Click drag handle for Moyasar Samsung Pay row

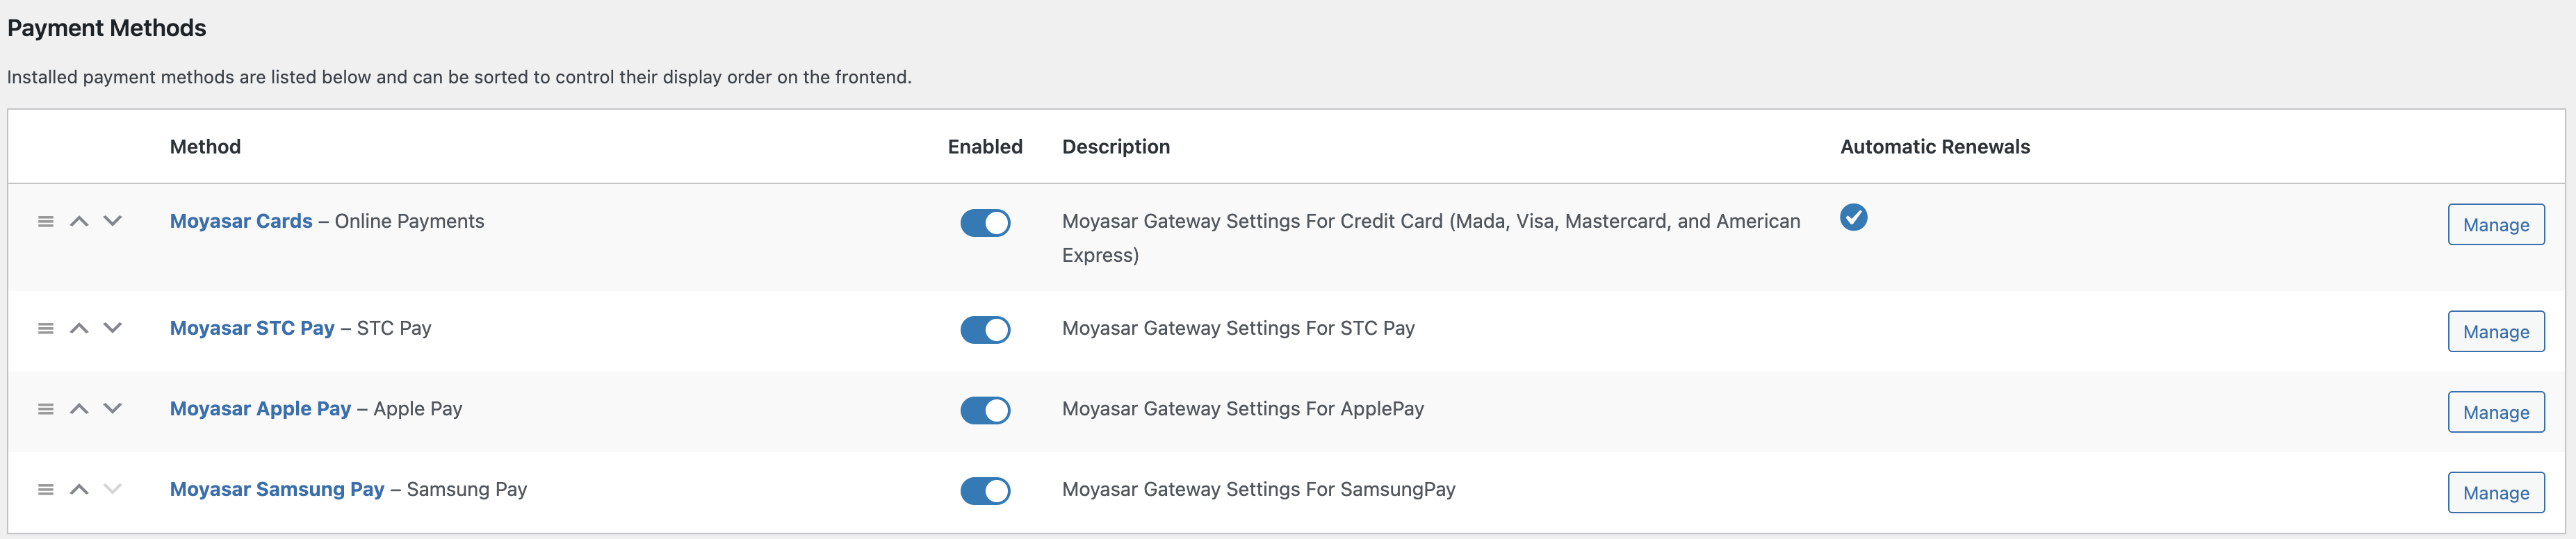[45, 489]
